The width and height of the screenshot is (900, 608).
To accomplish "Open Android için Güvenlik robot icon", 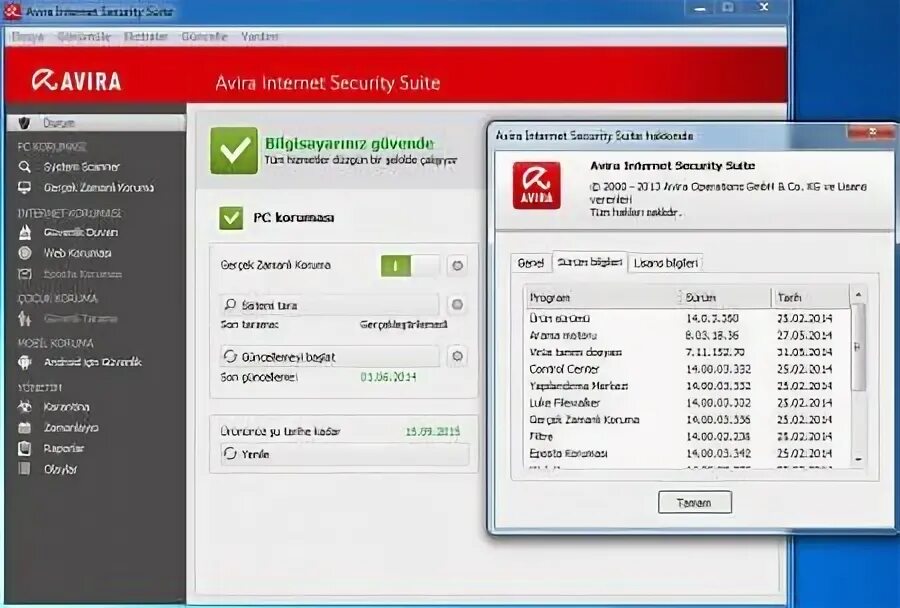I will (25, 362).
